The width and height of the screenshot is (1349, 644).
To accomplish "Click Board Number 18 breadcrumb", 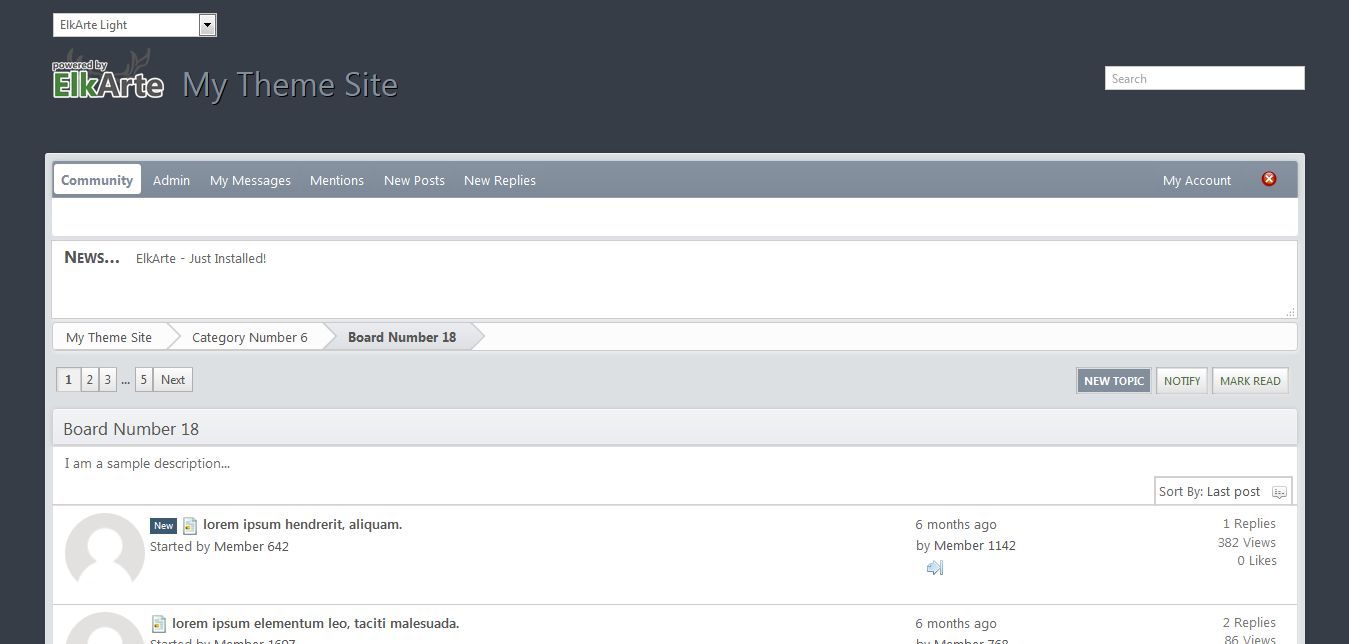I will [x=402, y=337].
